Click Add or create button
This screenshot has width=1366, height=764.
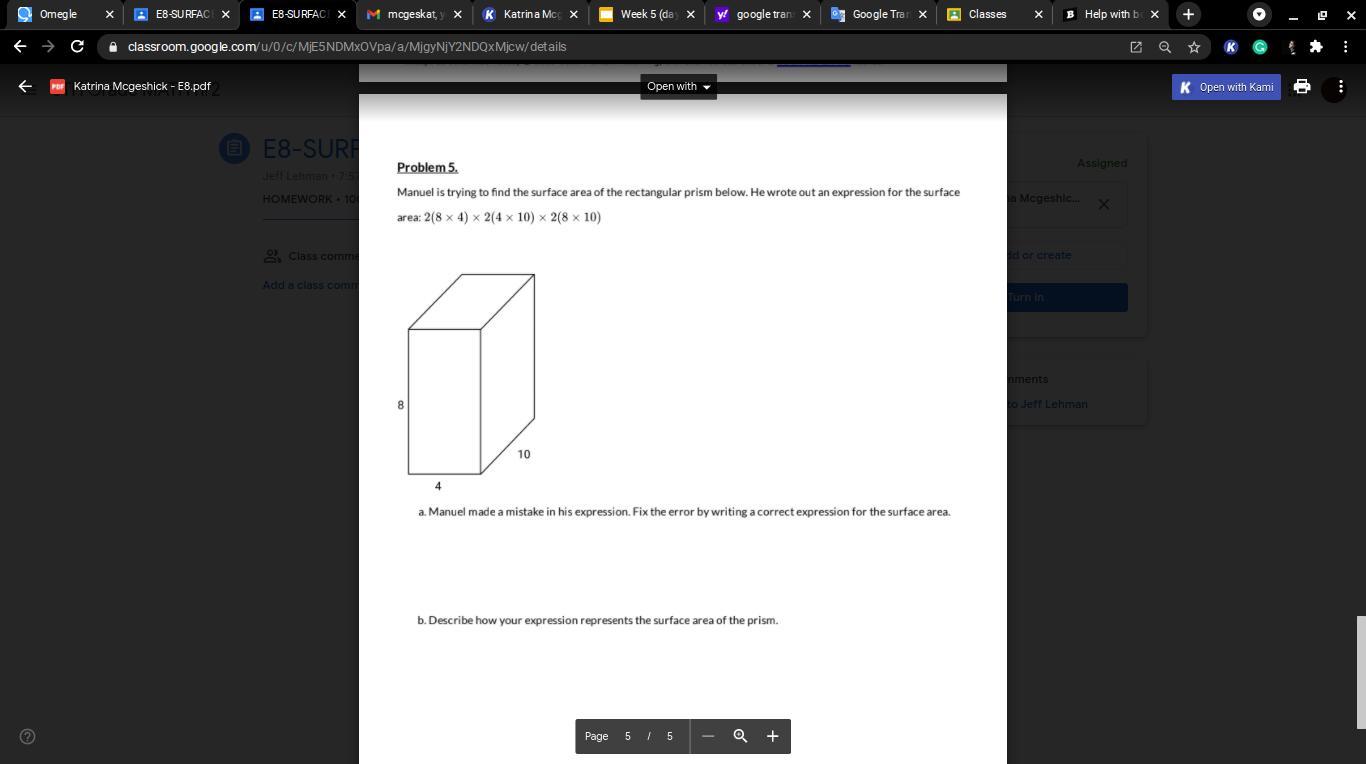point(1067,255)
